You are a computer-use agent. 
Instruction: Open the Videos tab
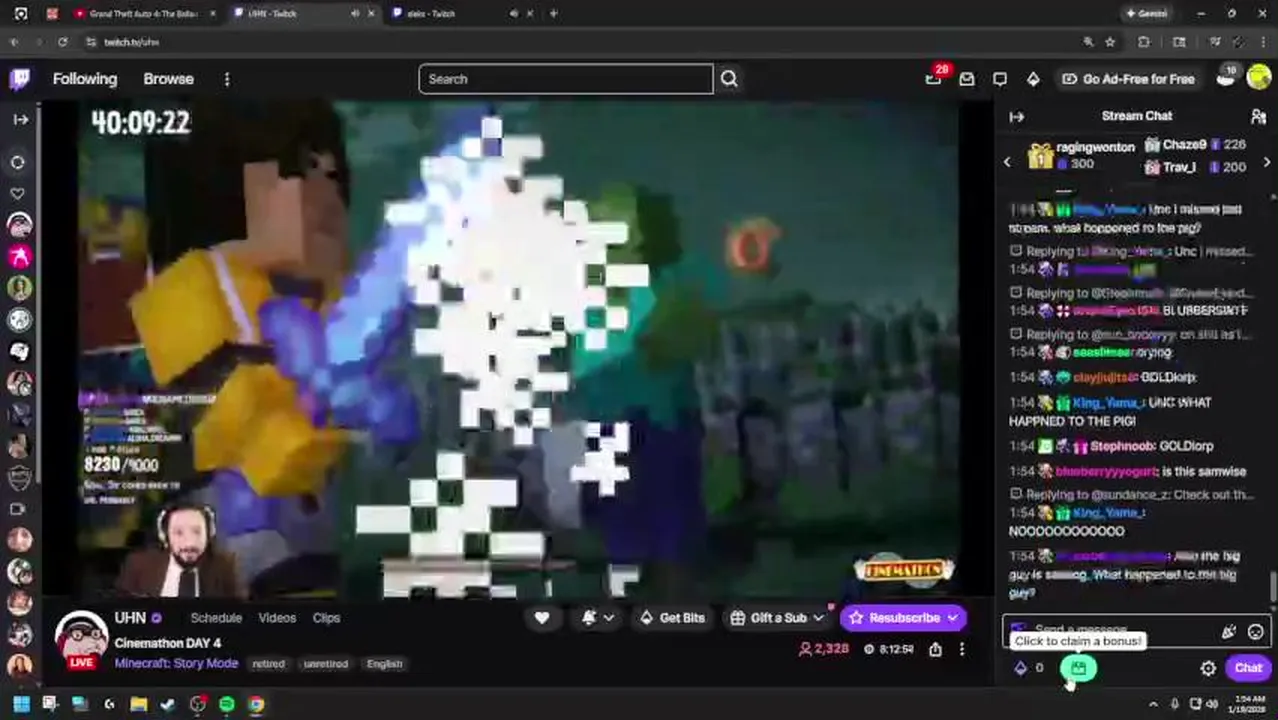pos(277,618)
